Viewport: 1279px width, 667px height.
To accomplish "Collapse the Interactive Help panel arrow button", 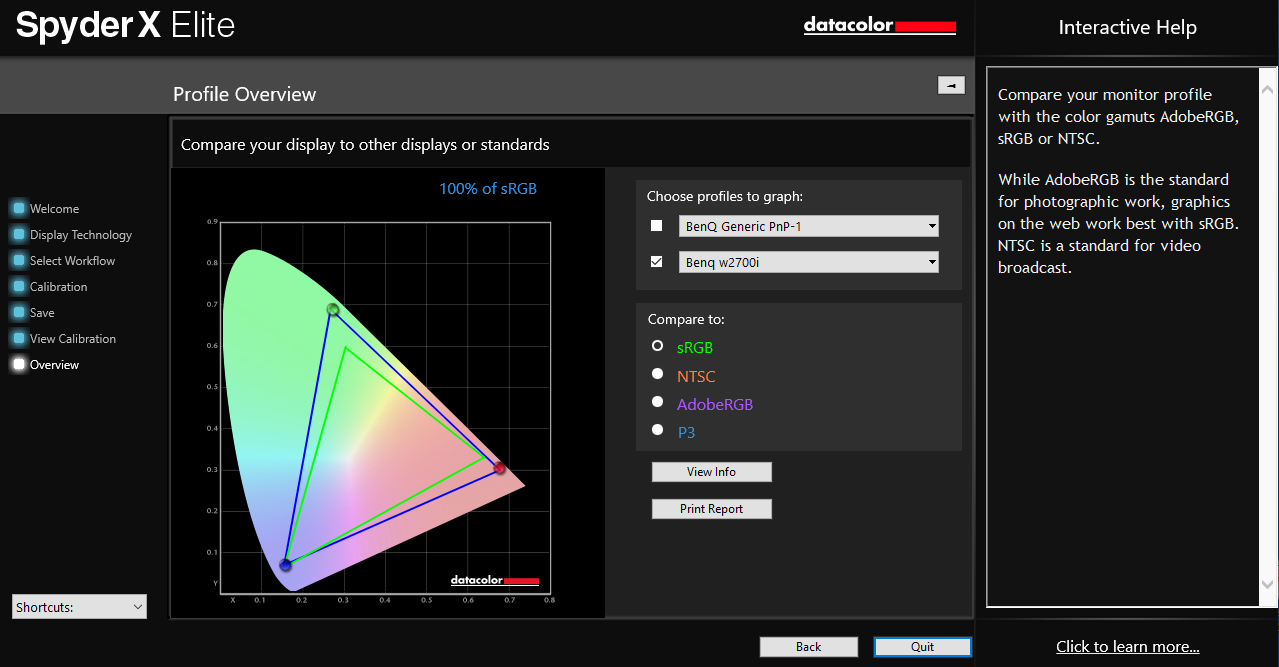I will (x=950, y=85).
